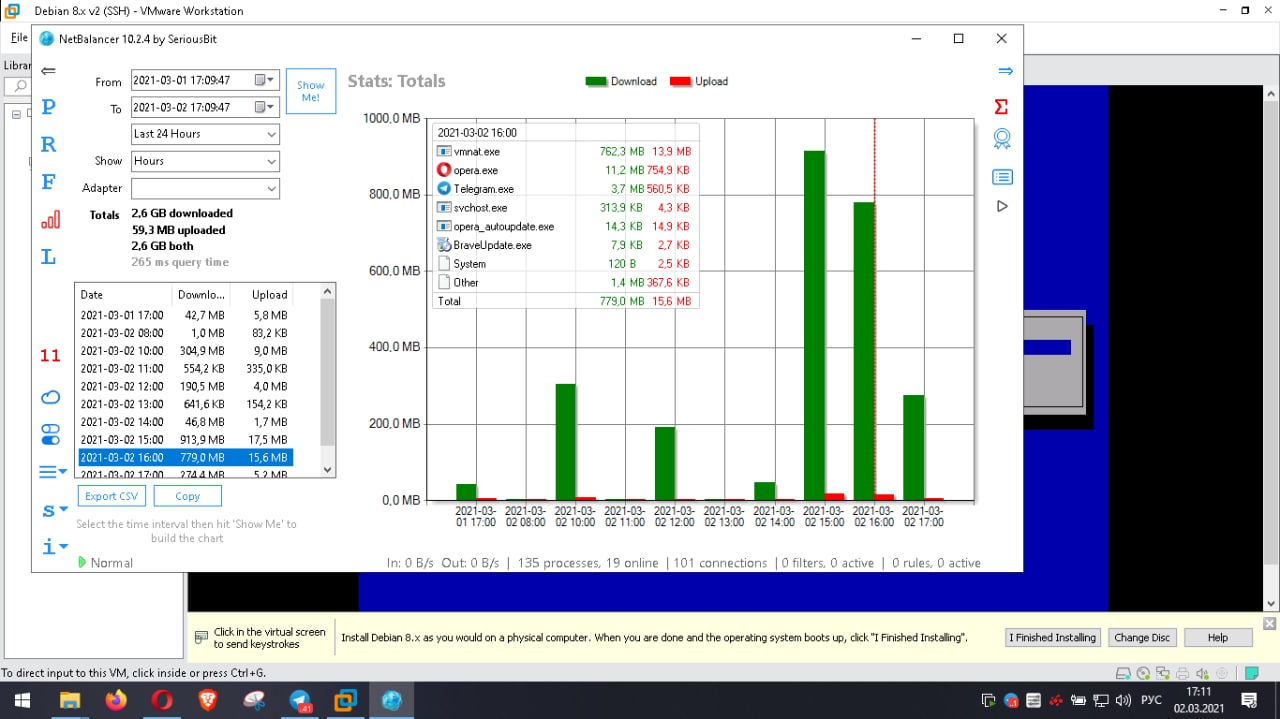
Task: Click the blue cloud icon in sidebar
Action: pos(50,398)
